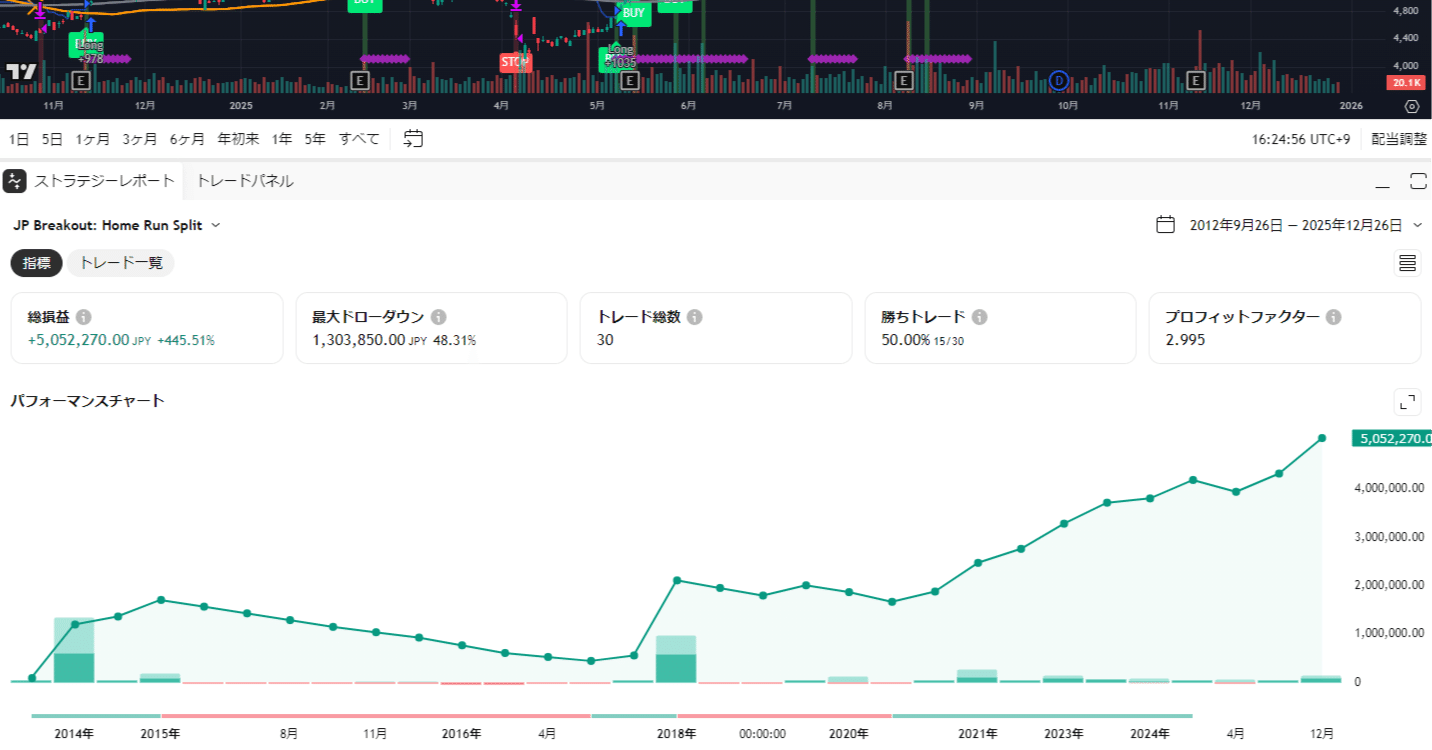Click the Long +978 trade label

point(90,51)
